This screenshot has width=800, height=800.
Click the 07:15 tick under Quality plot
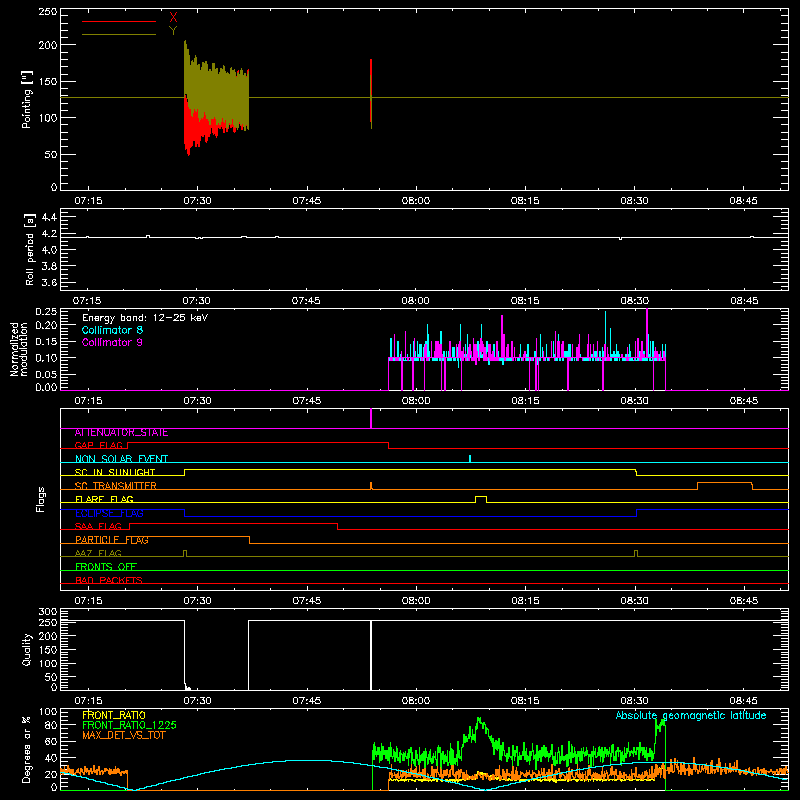(x=88, y=701)
